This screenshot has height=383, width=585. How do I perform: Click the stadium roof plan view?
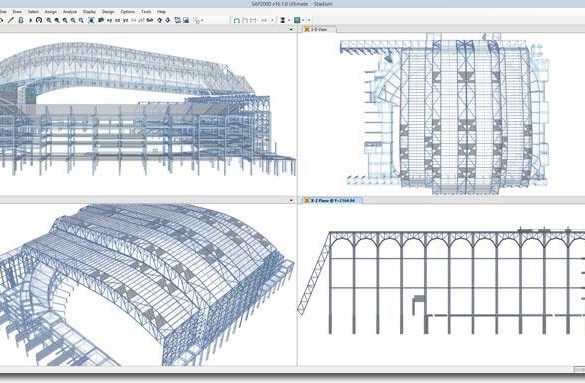coord(444,114)
